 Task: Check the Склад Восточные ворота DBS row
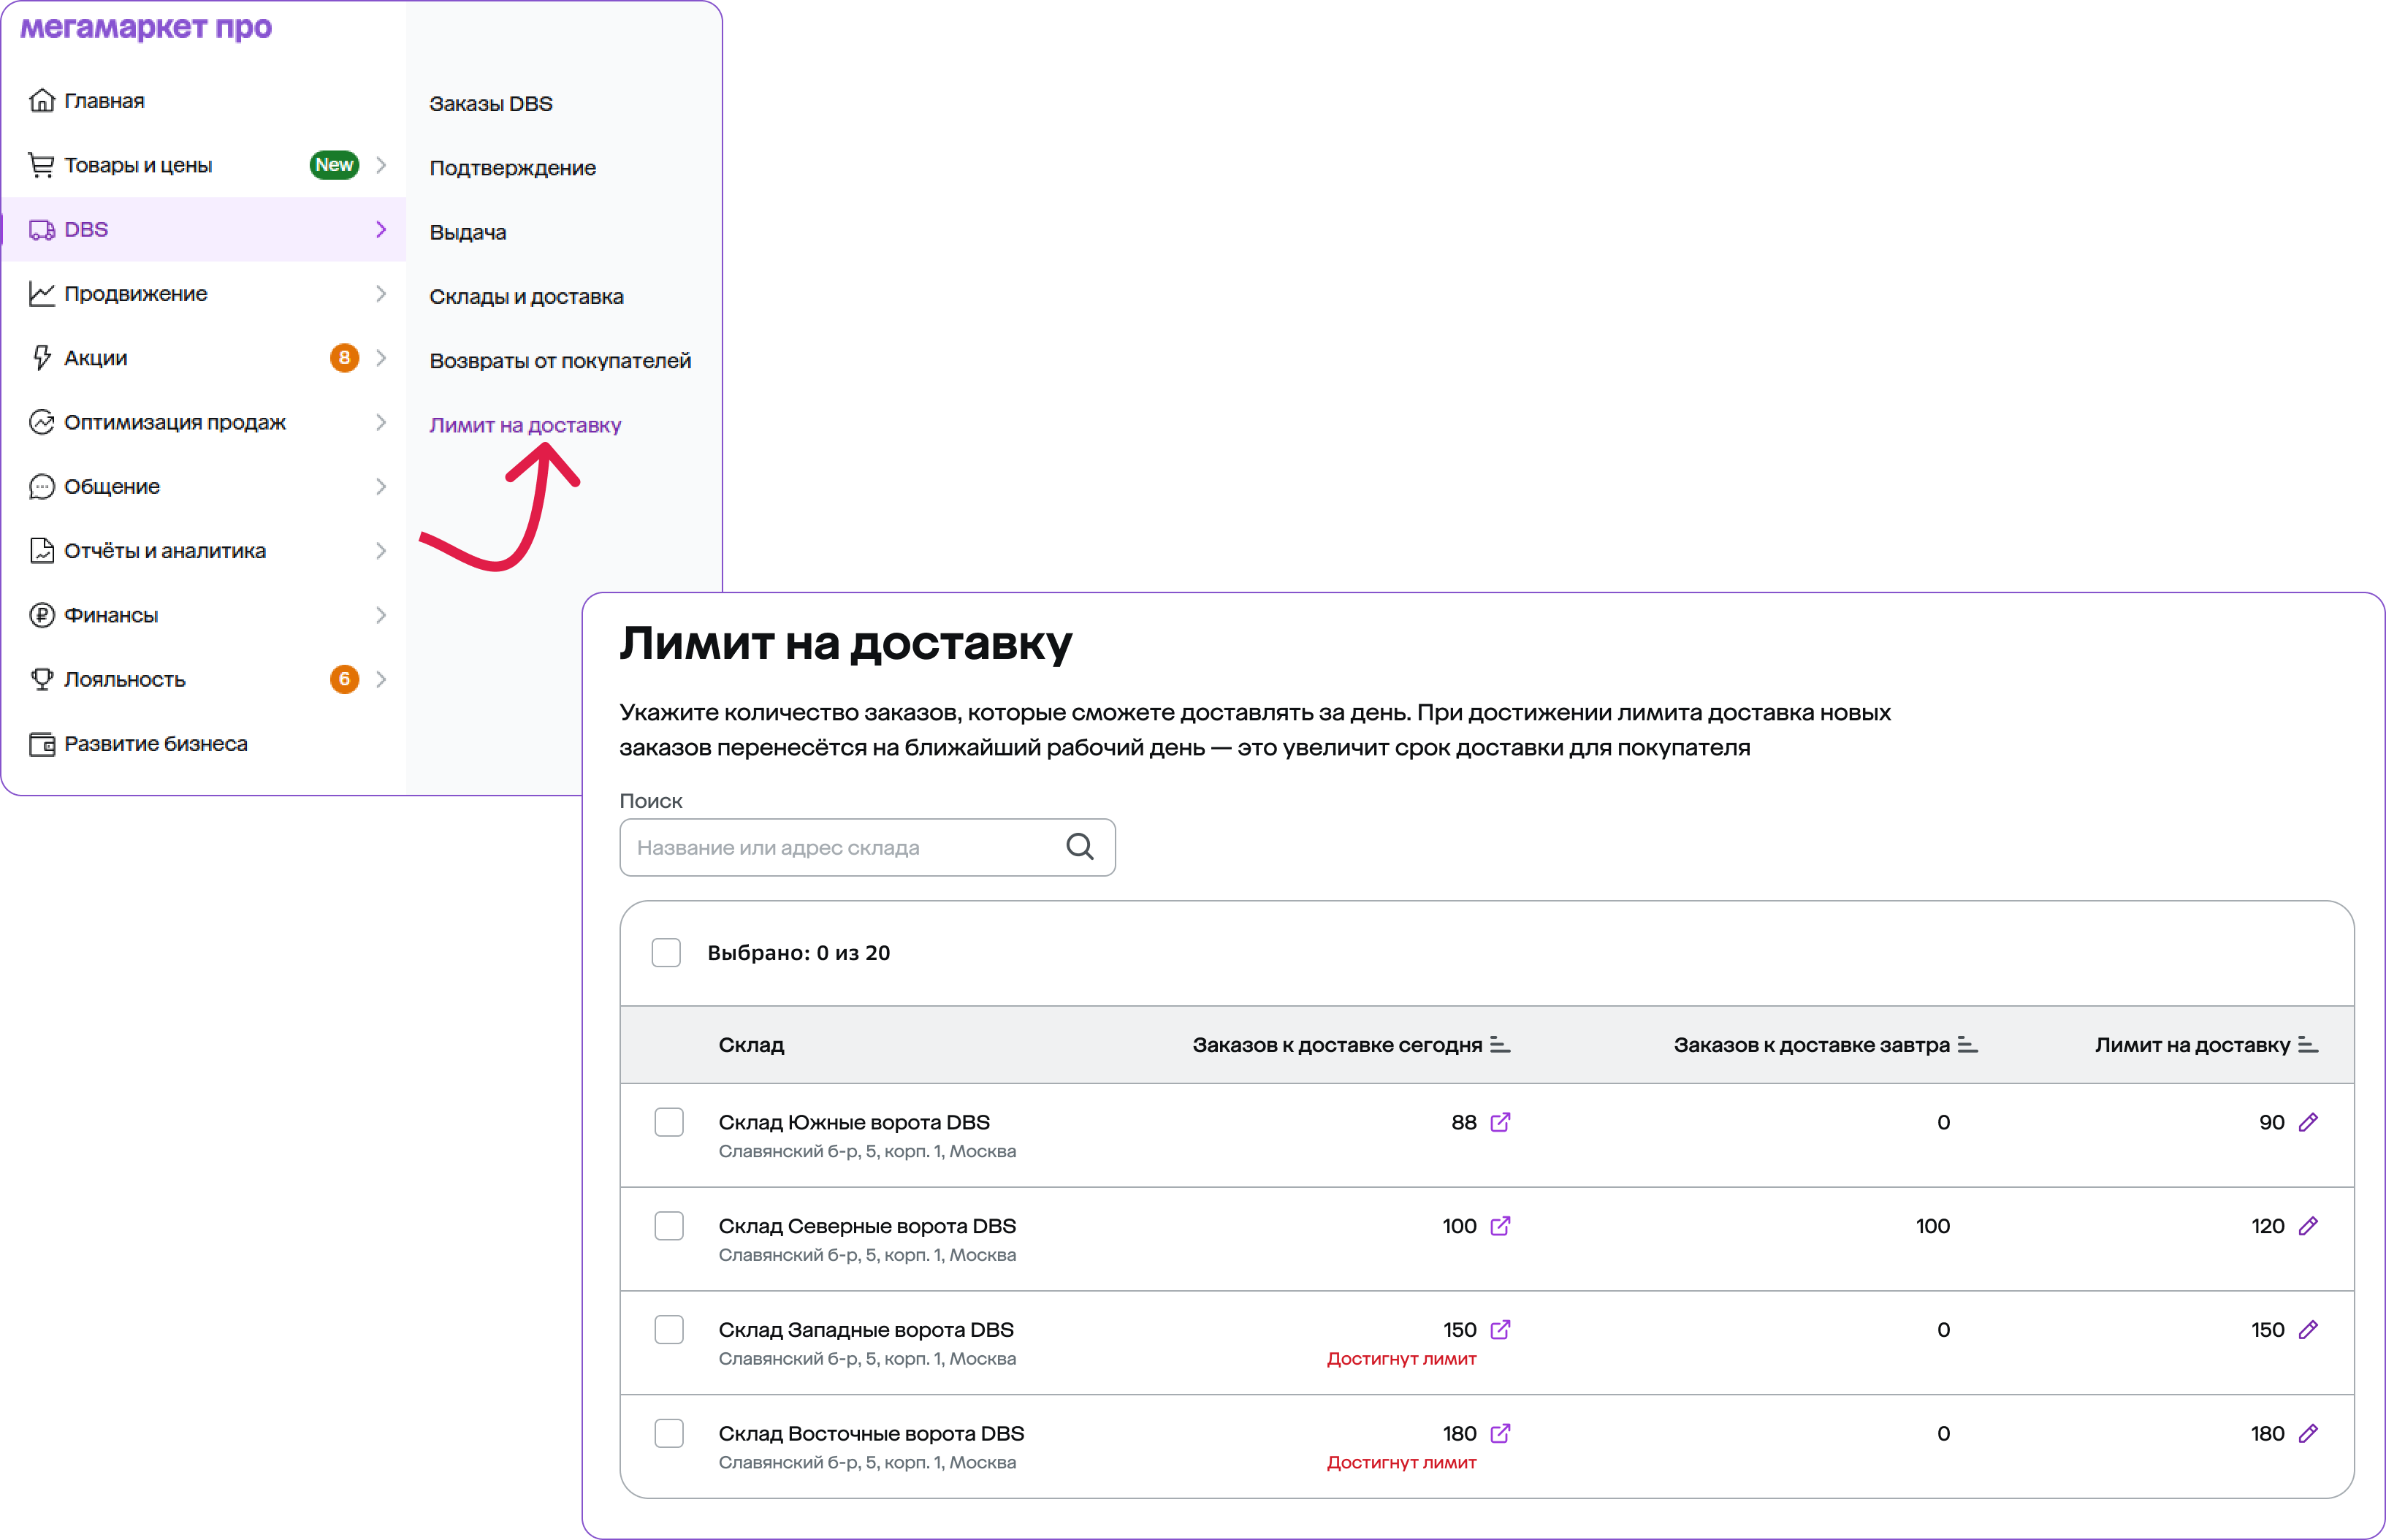669,1434
